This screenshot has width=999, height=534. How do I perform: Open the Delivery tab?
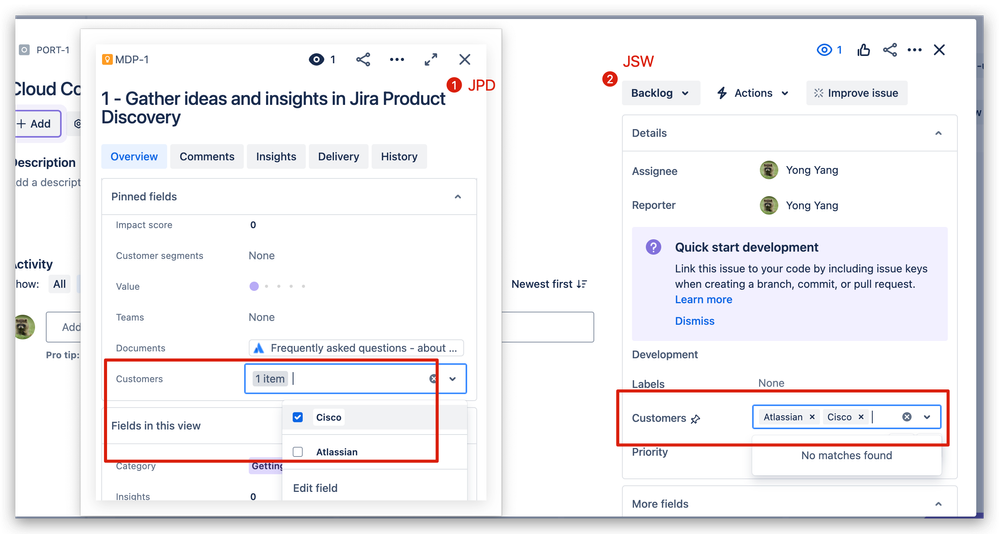338,157
